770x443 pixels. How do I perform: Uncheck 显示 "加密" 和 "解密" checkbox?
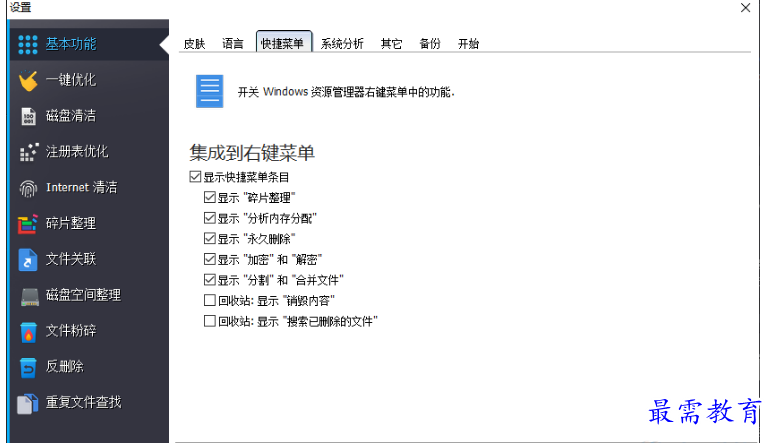tap(210, 259)
